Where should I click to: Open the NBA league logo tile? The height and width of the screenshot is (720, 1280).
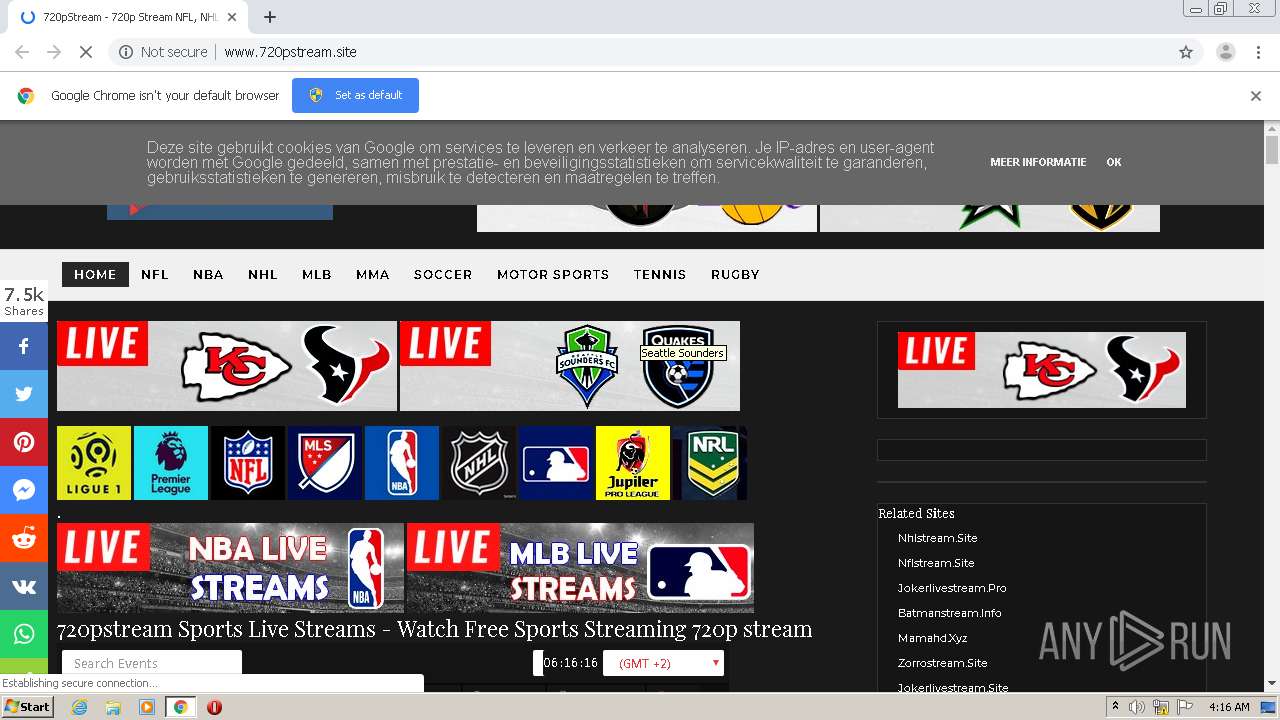point(402,463)
